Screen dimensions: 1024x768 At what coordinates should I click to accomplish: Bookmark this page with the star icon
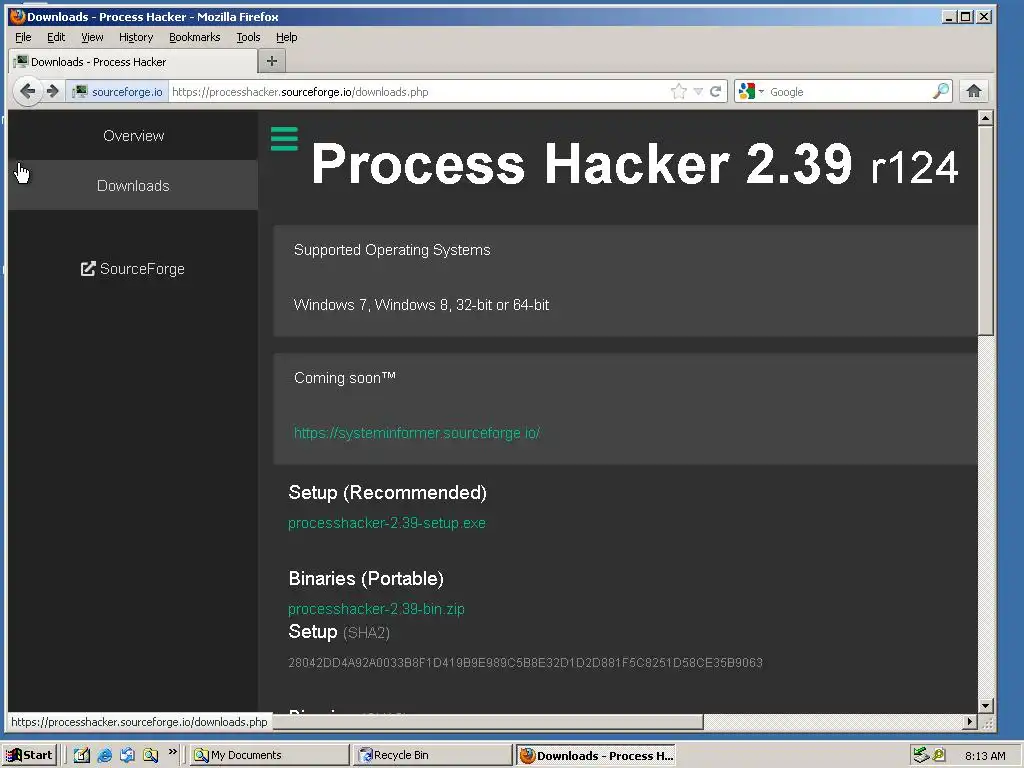tap(679, 91)
